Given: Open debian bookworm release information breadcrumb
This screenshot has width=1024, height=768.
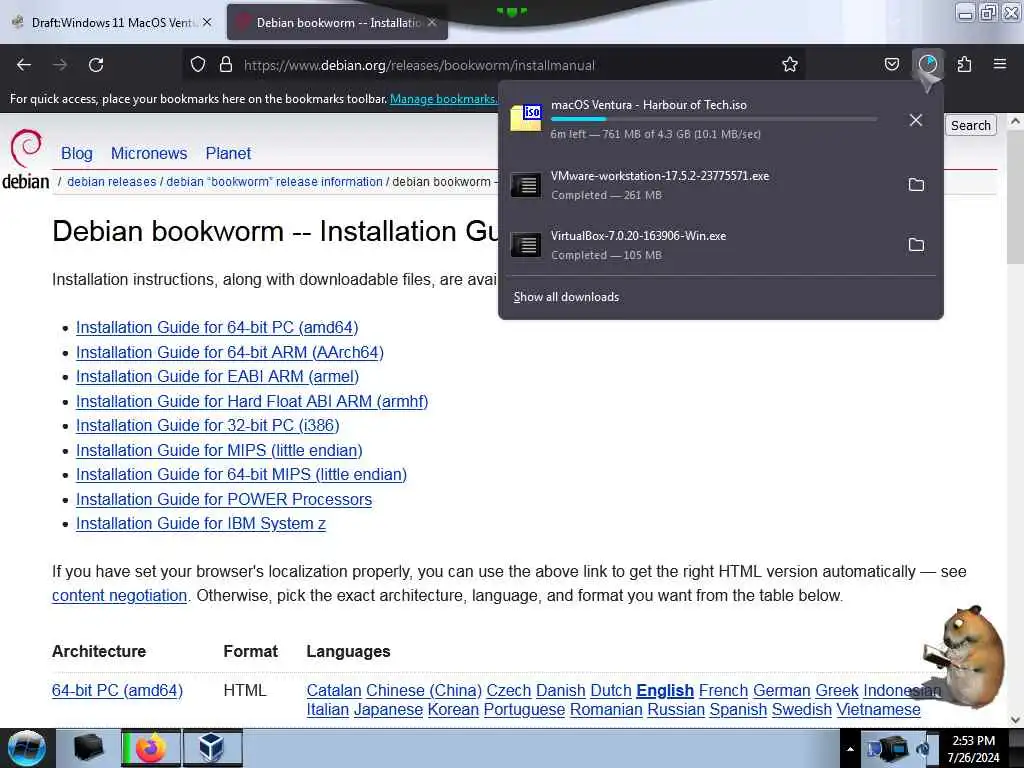Looking at the screenshot, I should (274, 182).
